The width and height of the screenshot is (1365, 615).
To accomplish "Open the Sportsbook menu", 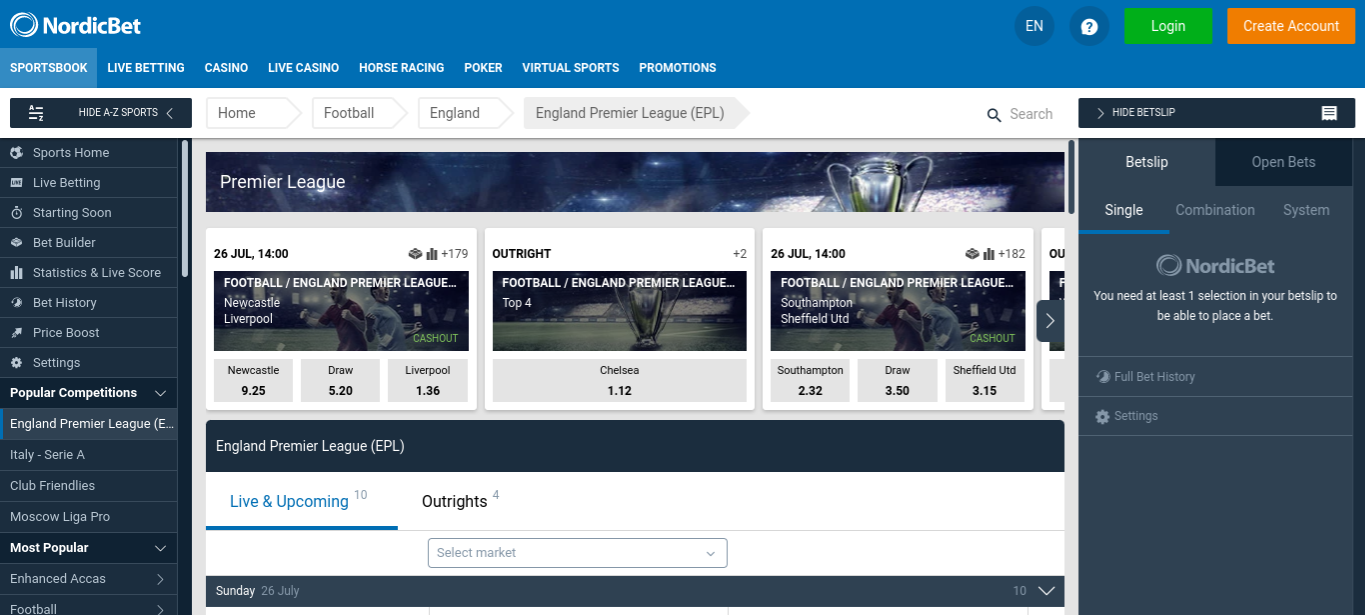I will 48,68.
